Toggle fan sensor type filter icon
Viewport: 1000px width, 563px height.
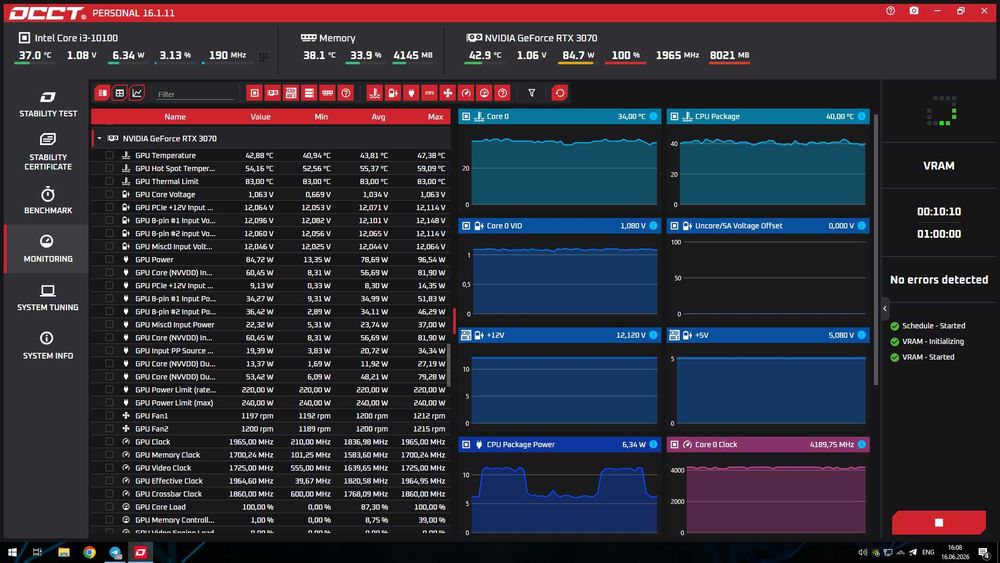(448, 93)
